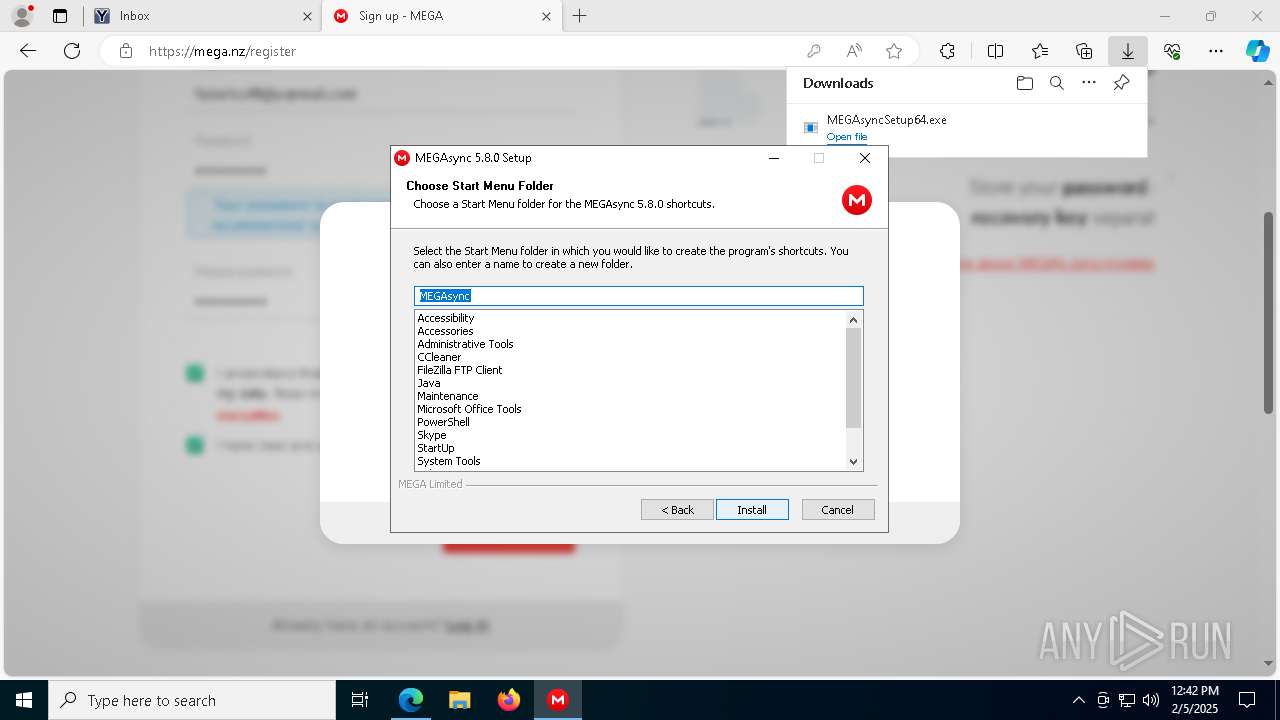
Task: Open the tab actions menu icon
Action: (x=60, y=16)
